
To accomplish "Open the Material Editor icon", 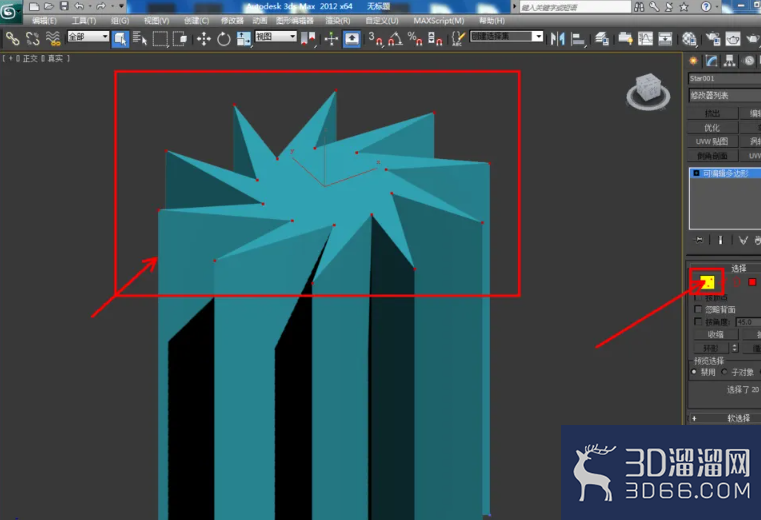I will pos(689,38).
